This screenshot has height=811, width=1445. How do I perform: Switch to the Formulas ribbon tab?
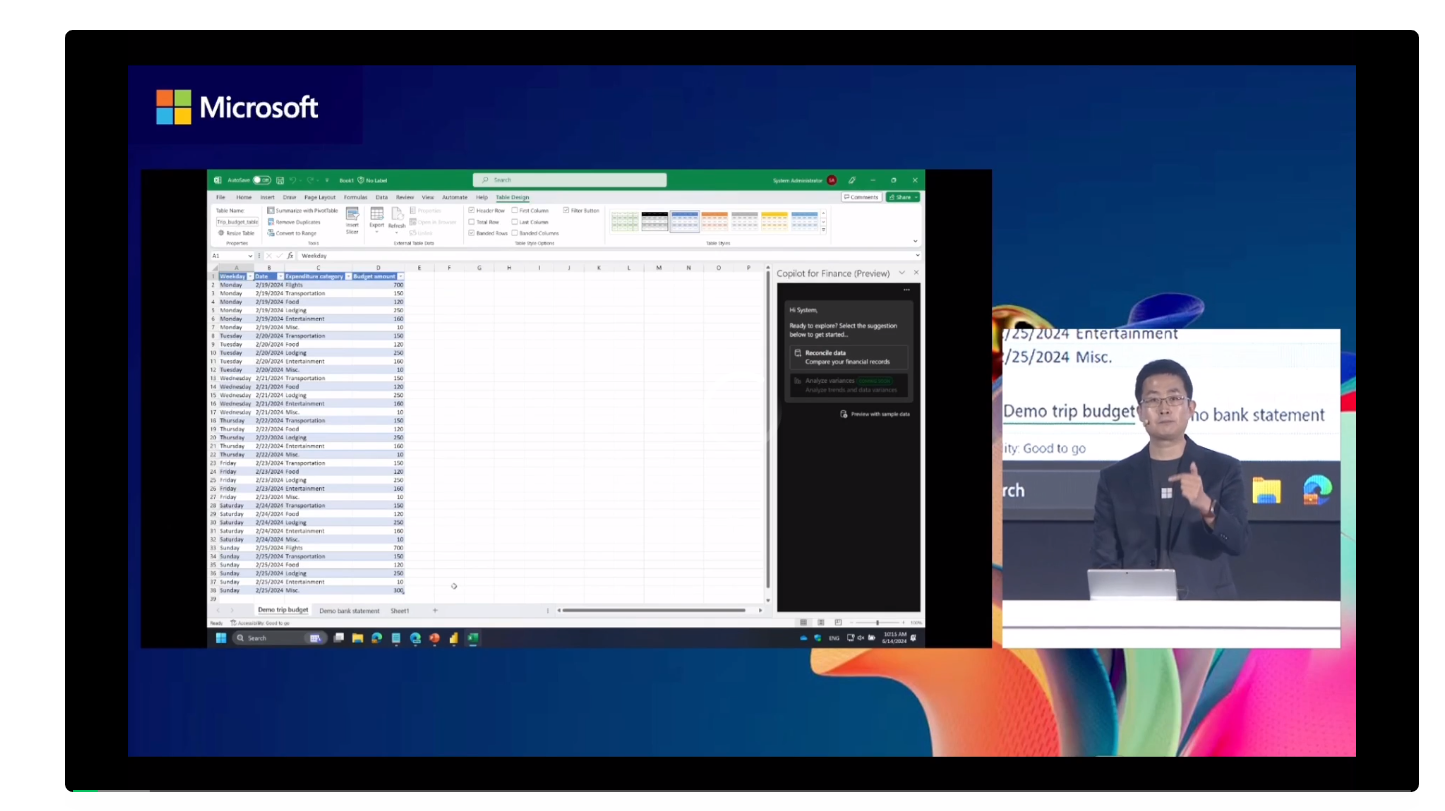pyautogui.click(x=356, y=197)
